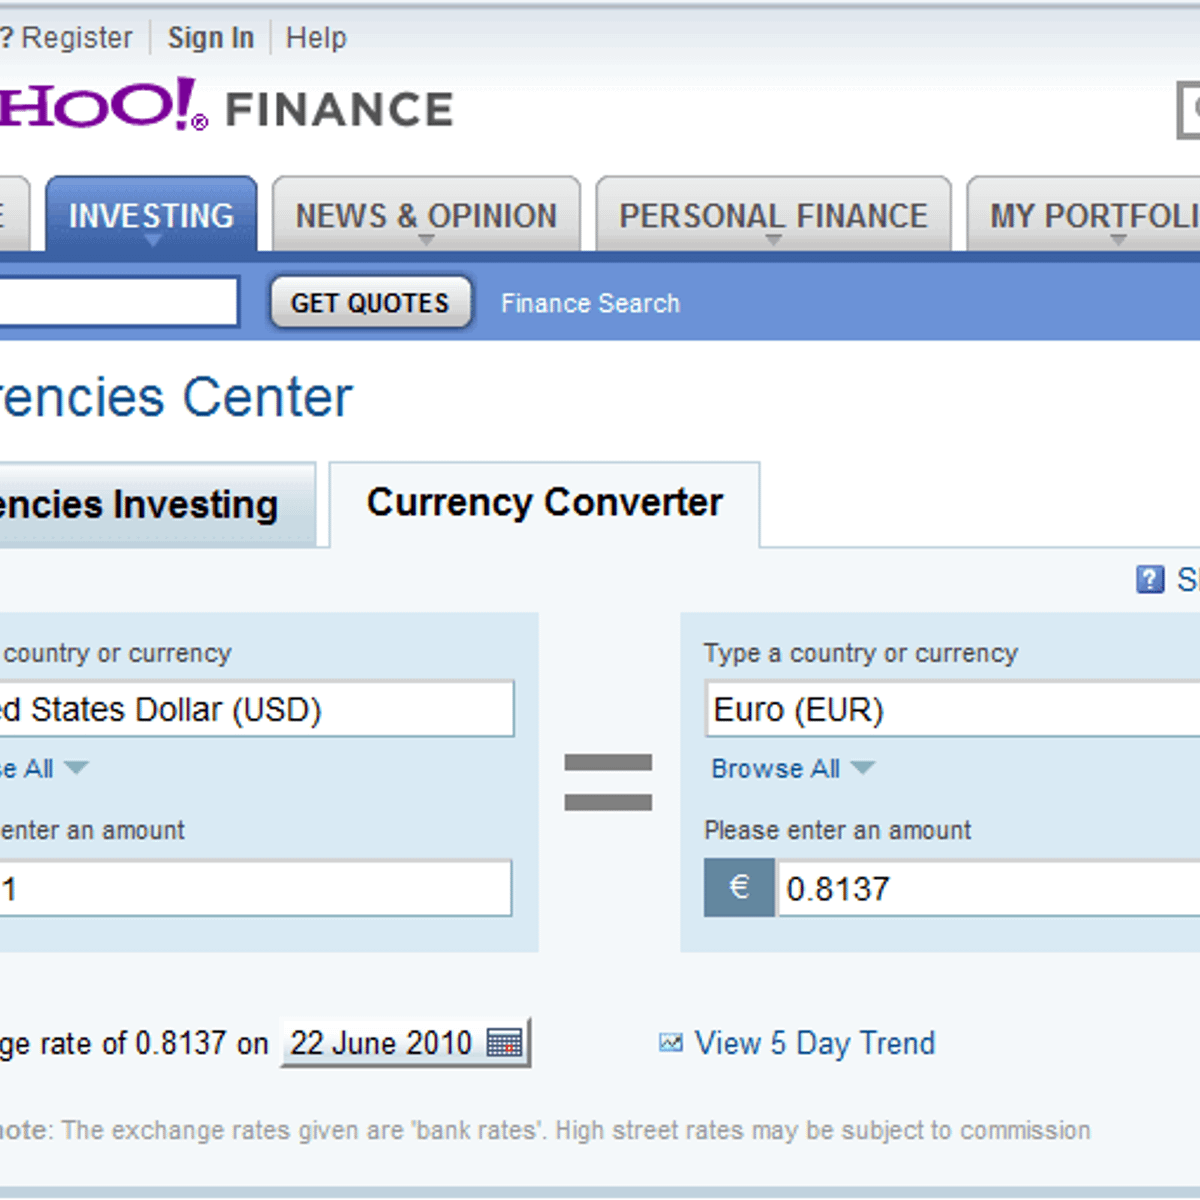Expand Browse All under Euro currency
1200x1200 pixels.
pos(792,768)
